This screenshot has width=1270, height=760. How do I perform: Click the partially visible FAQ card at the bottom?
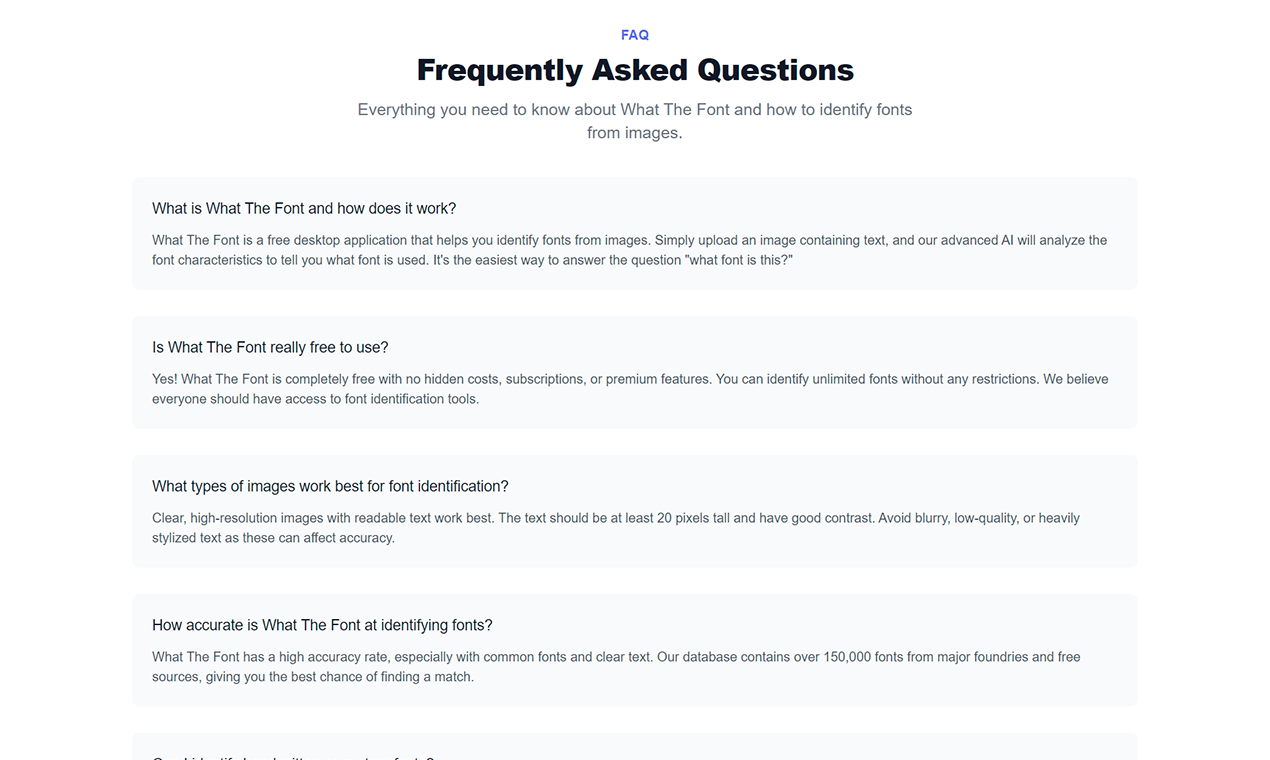pyautogui.click(x=635, y=748)
